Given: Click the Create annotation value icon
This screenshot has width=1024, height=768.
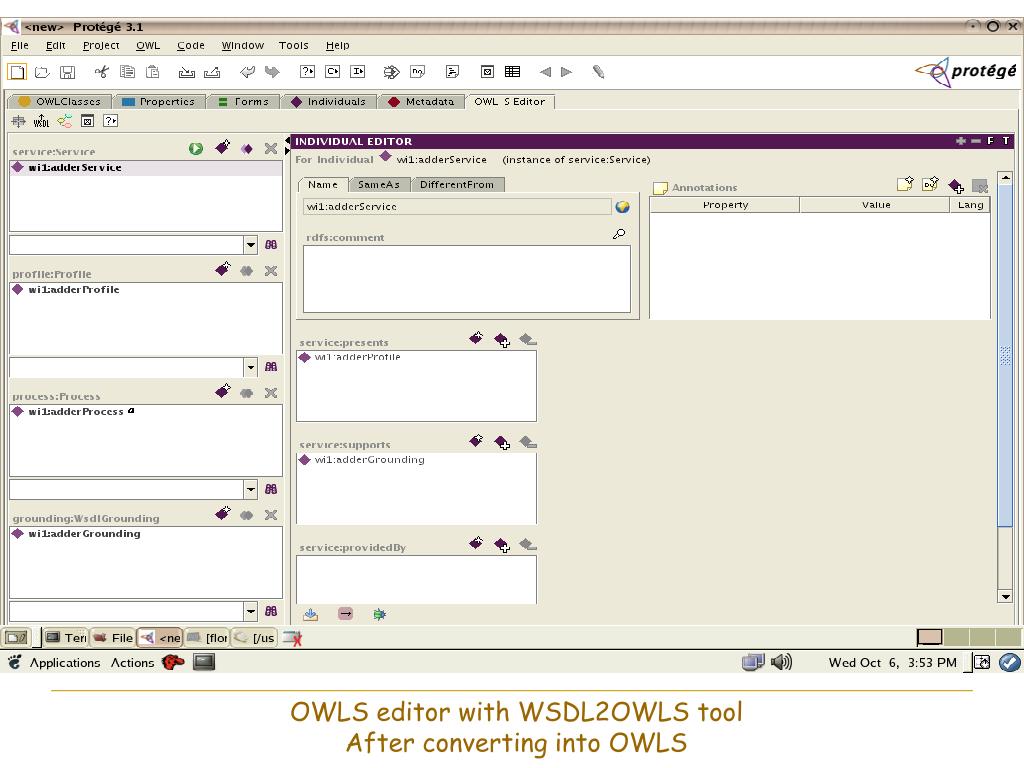Looking at the screenshot, I should (x=904, y=184).
